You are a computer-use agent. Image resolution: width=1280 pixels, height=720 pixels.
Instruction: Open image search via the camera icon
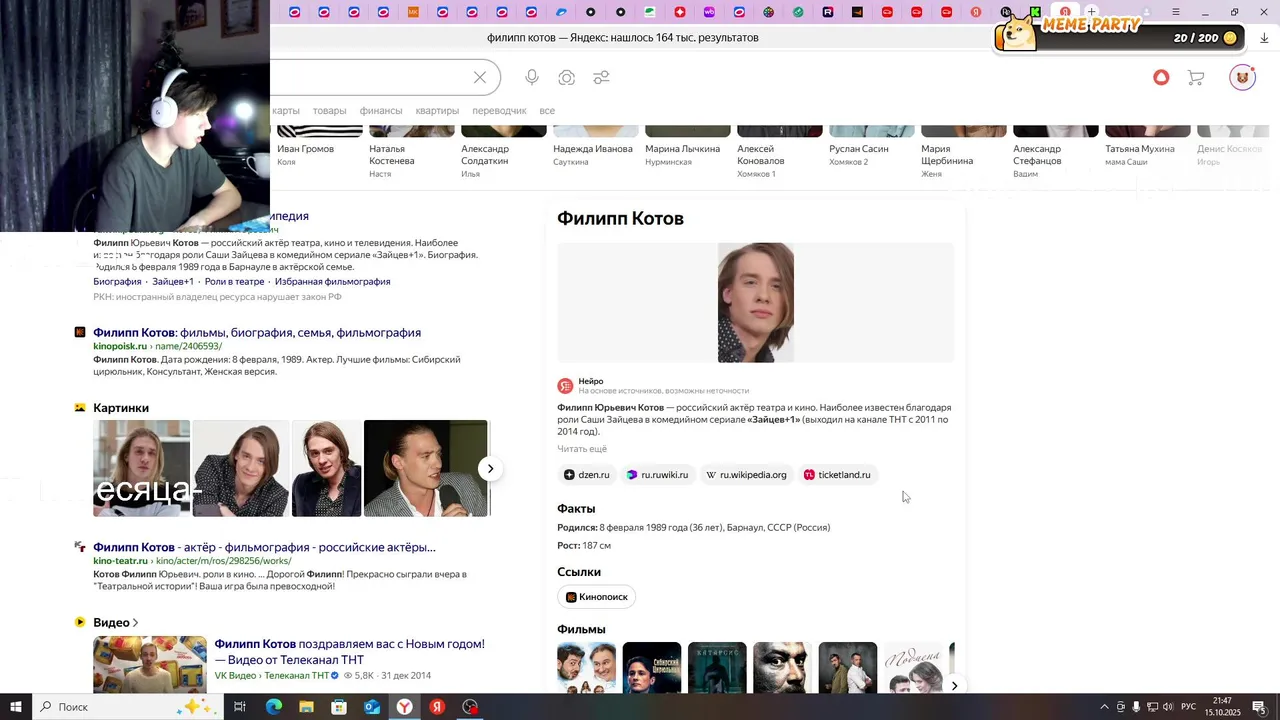pos(567,78)
